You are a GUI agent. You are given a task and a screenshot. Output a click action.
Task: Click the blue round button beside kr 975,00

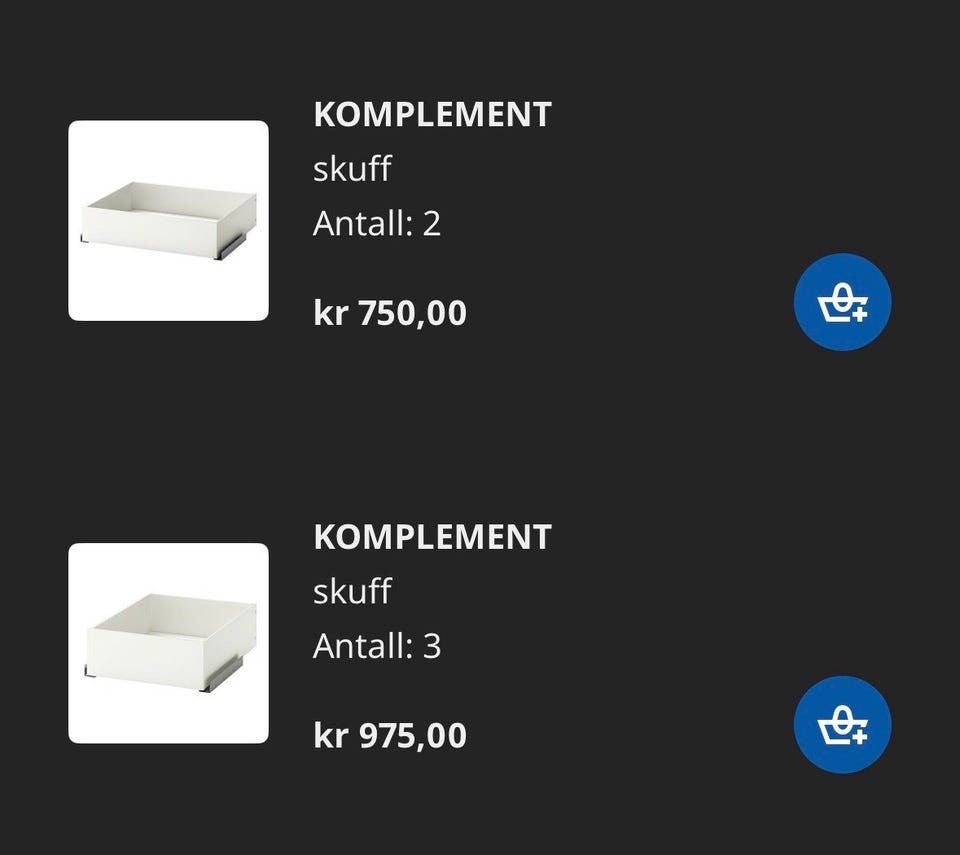pos(842,725)
